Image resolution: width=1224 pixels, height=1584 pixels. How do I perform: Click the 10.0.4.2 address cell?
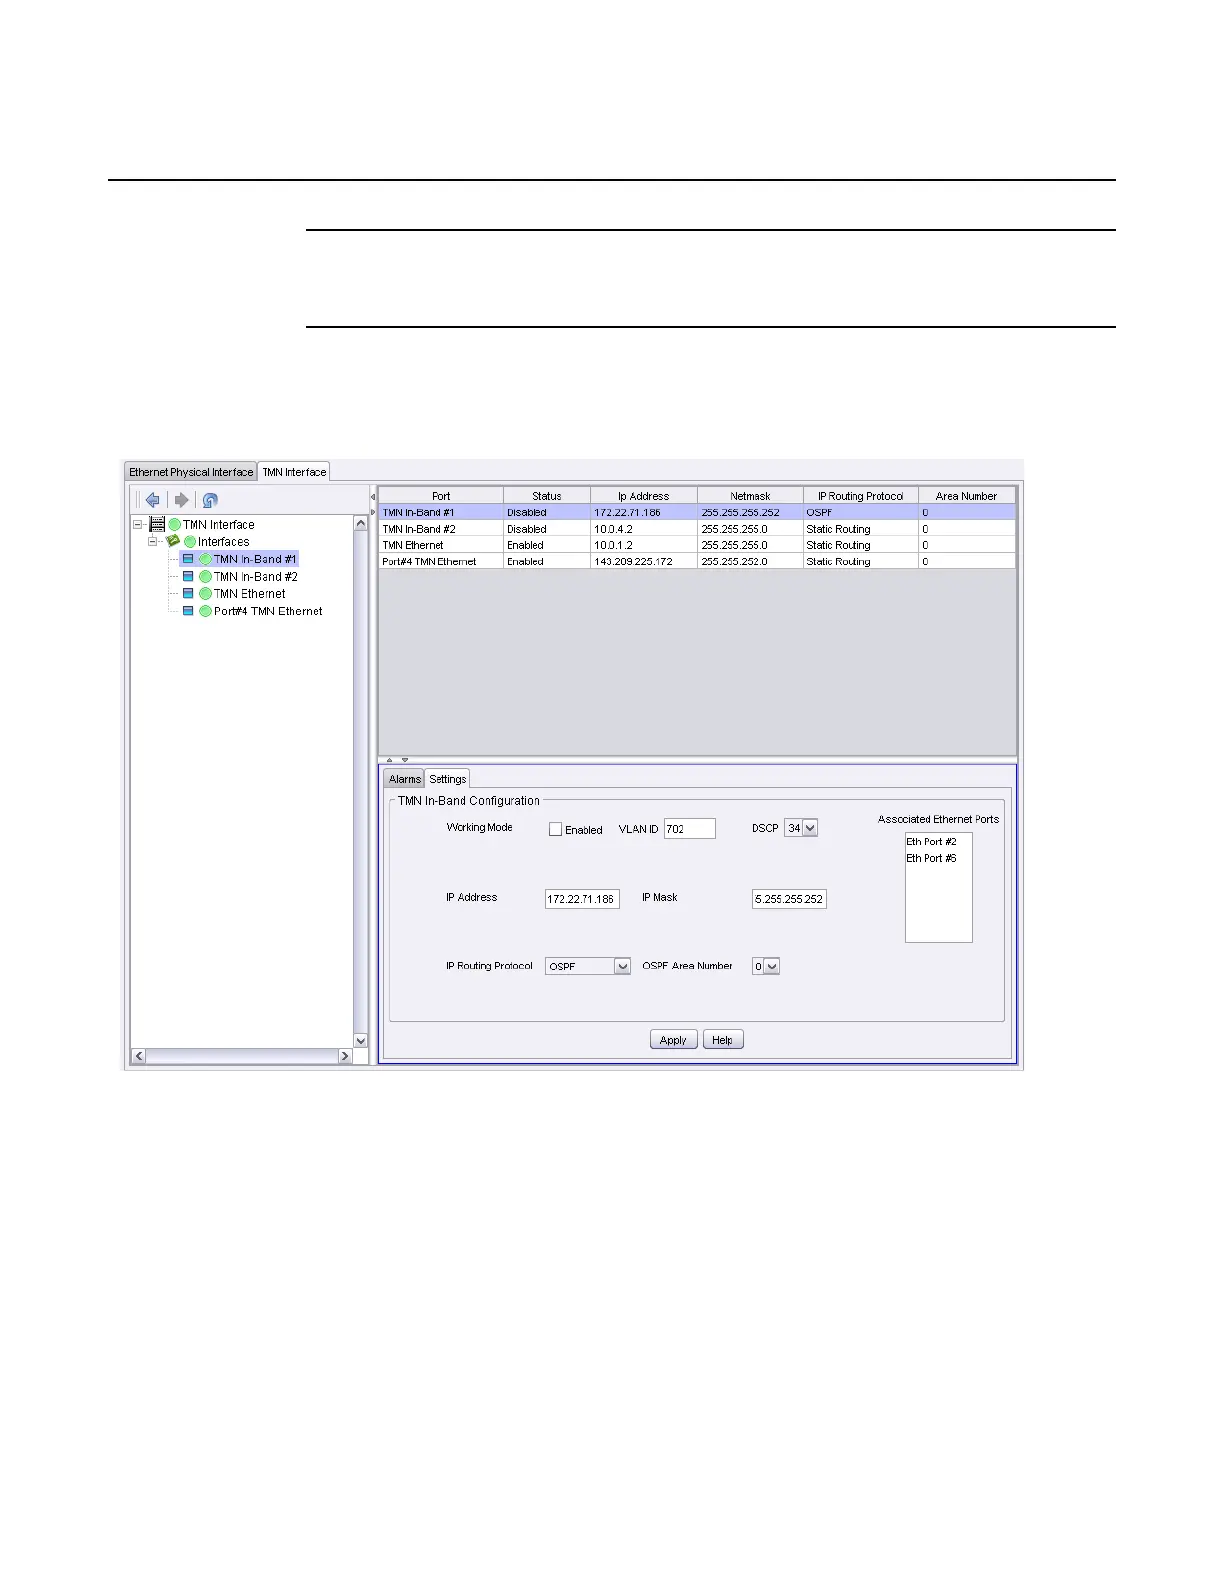tap(644, 529)
